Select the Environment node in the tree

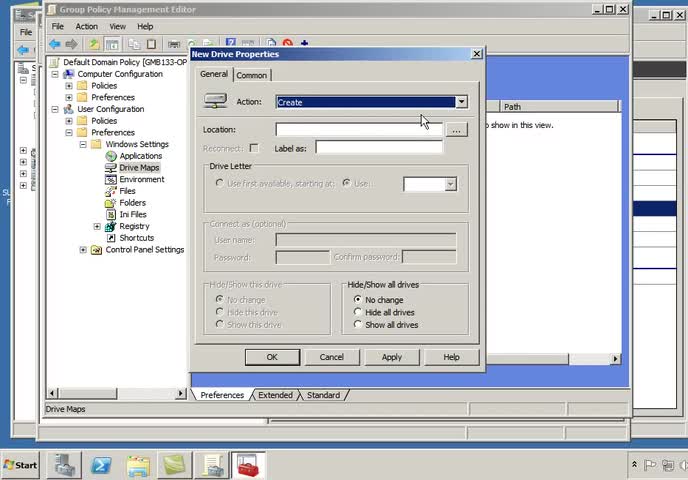click(142, 179)
